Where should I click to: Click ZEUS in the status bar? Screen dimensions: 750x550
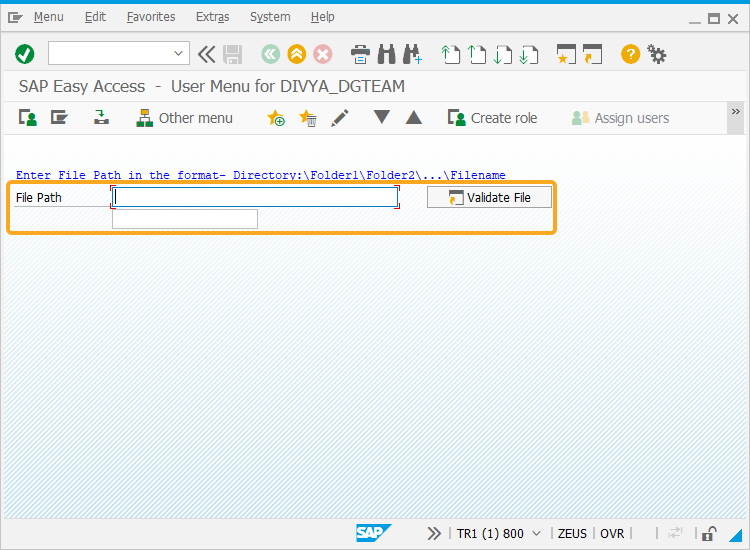point(572,533)
